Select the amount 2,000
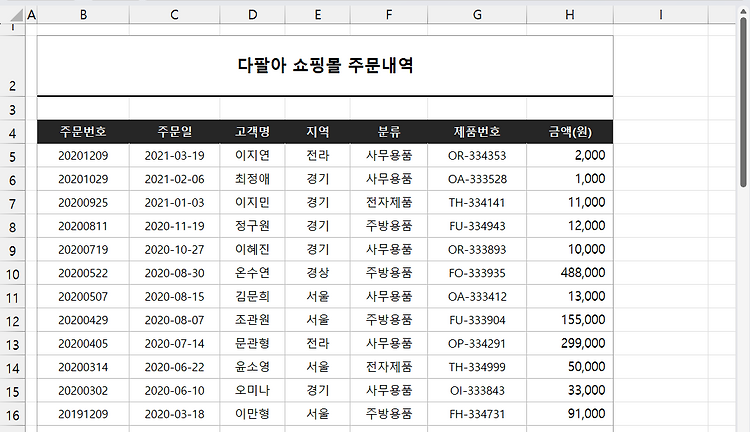 (570, 155)
